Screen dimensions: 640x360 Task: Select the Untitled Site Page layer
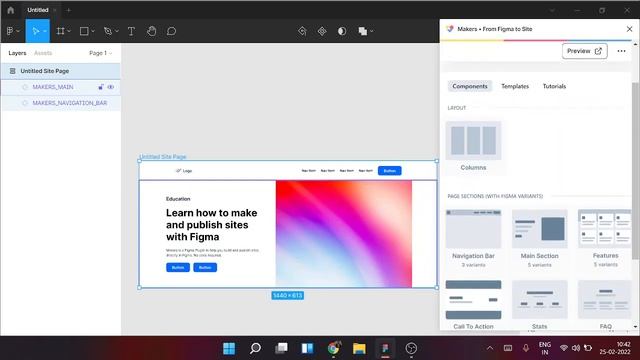click(x=60, y=71)
